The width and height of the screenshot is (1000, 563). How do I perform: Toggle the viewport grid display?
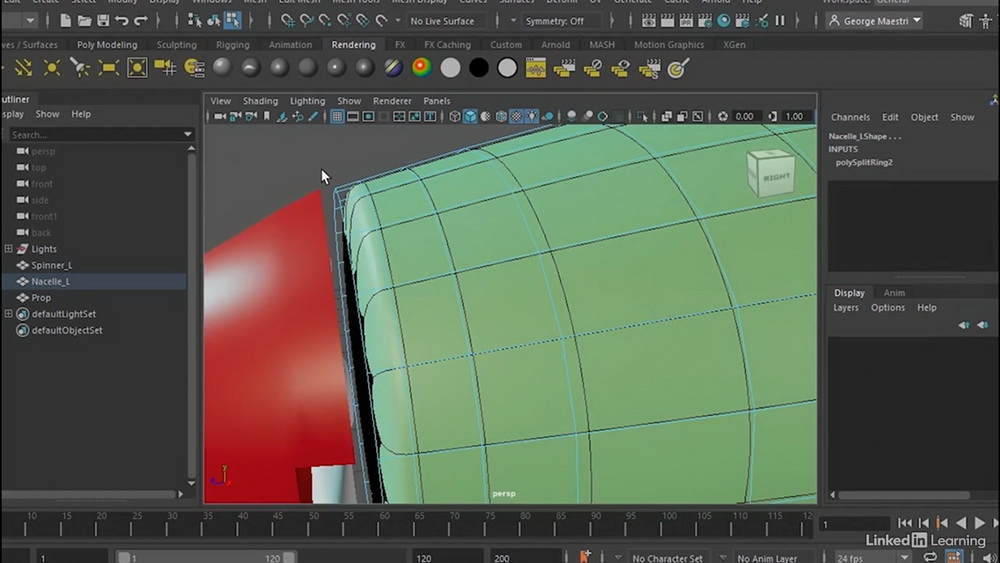click(337, 116)
